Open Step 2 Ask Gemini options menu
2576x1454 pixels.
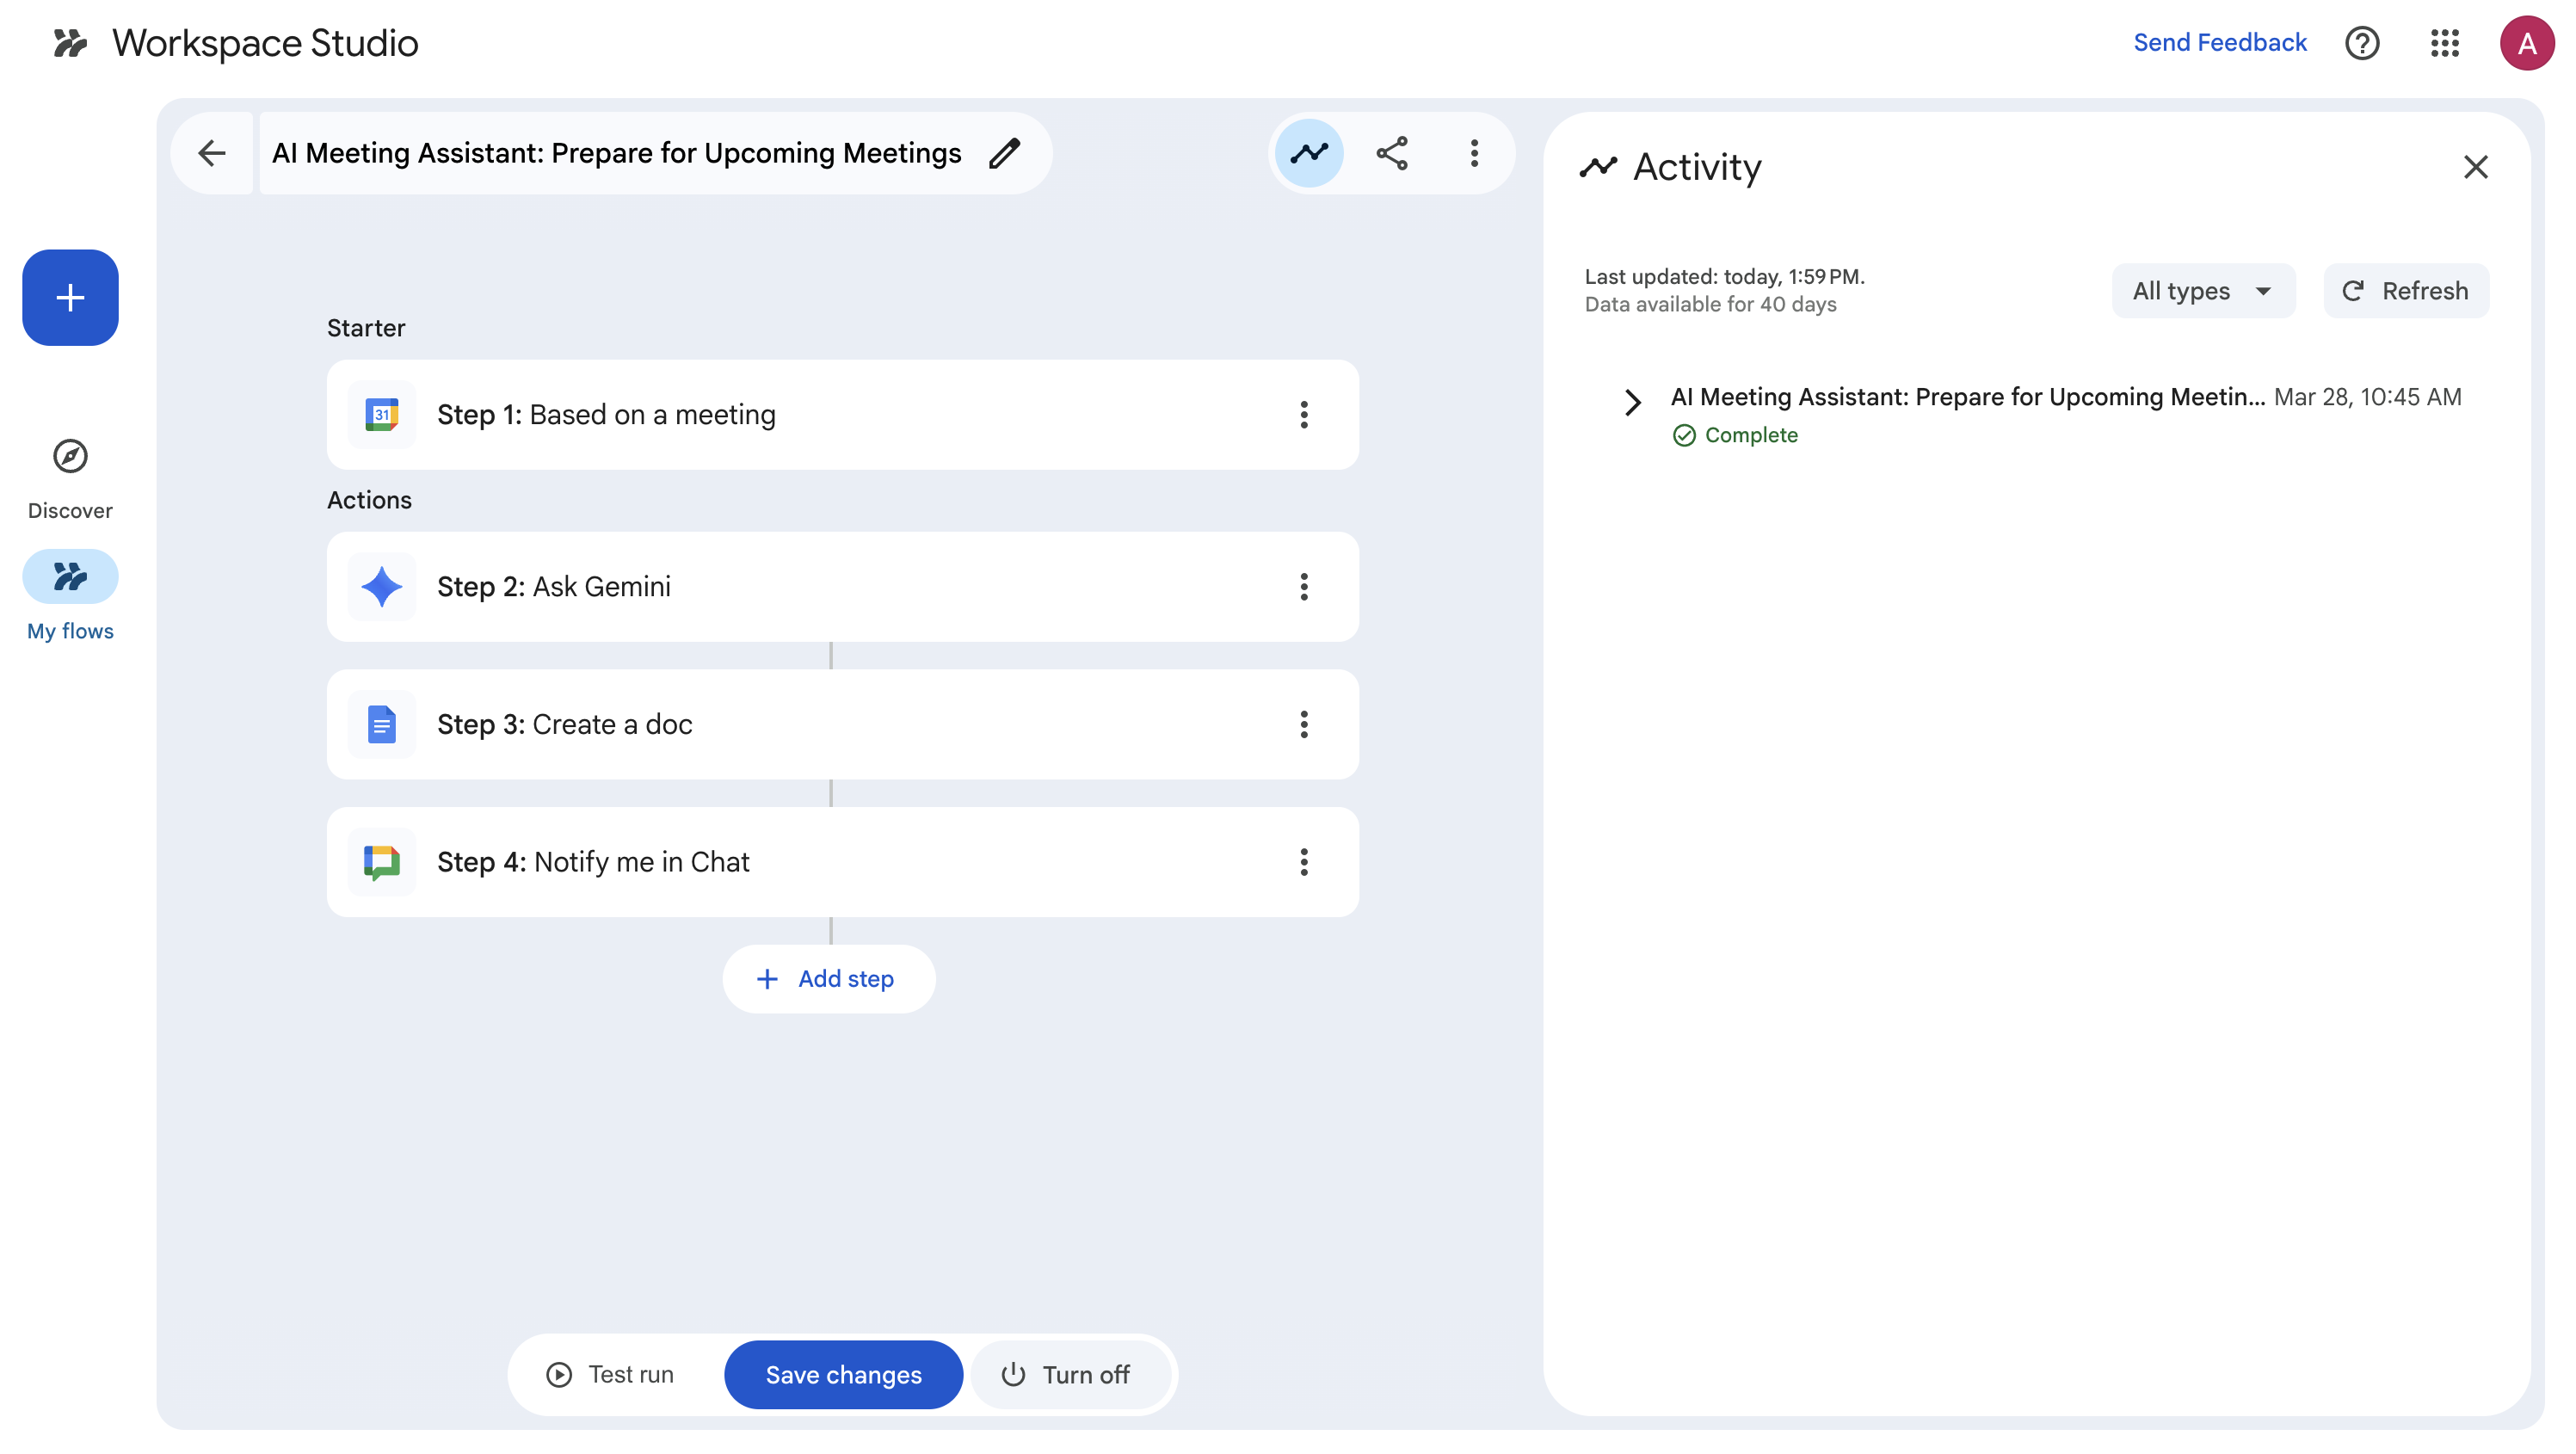click(x=1304, y=587)
